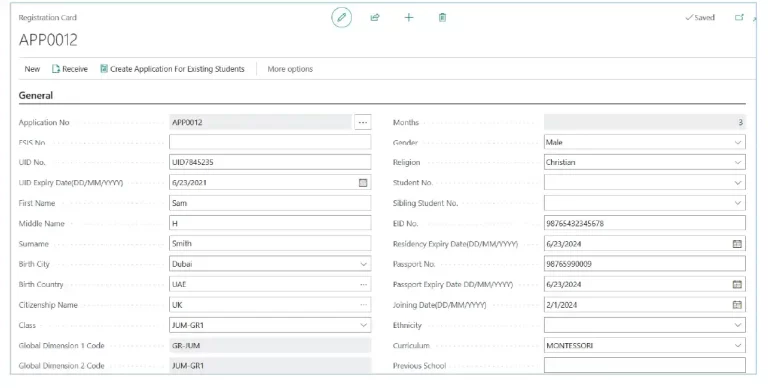768x388 pixels.
Task: Collapse the General section heading
Action: point(36,96)
